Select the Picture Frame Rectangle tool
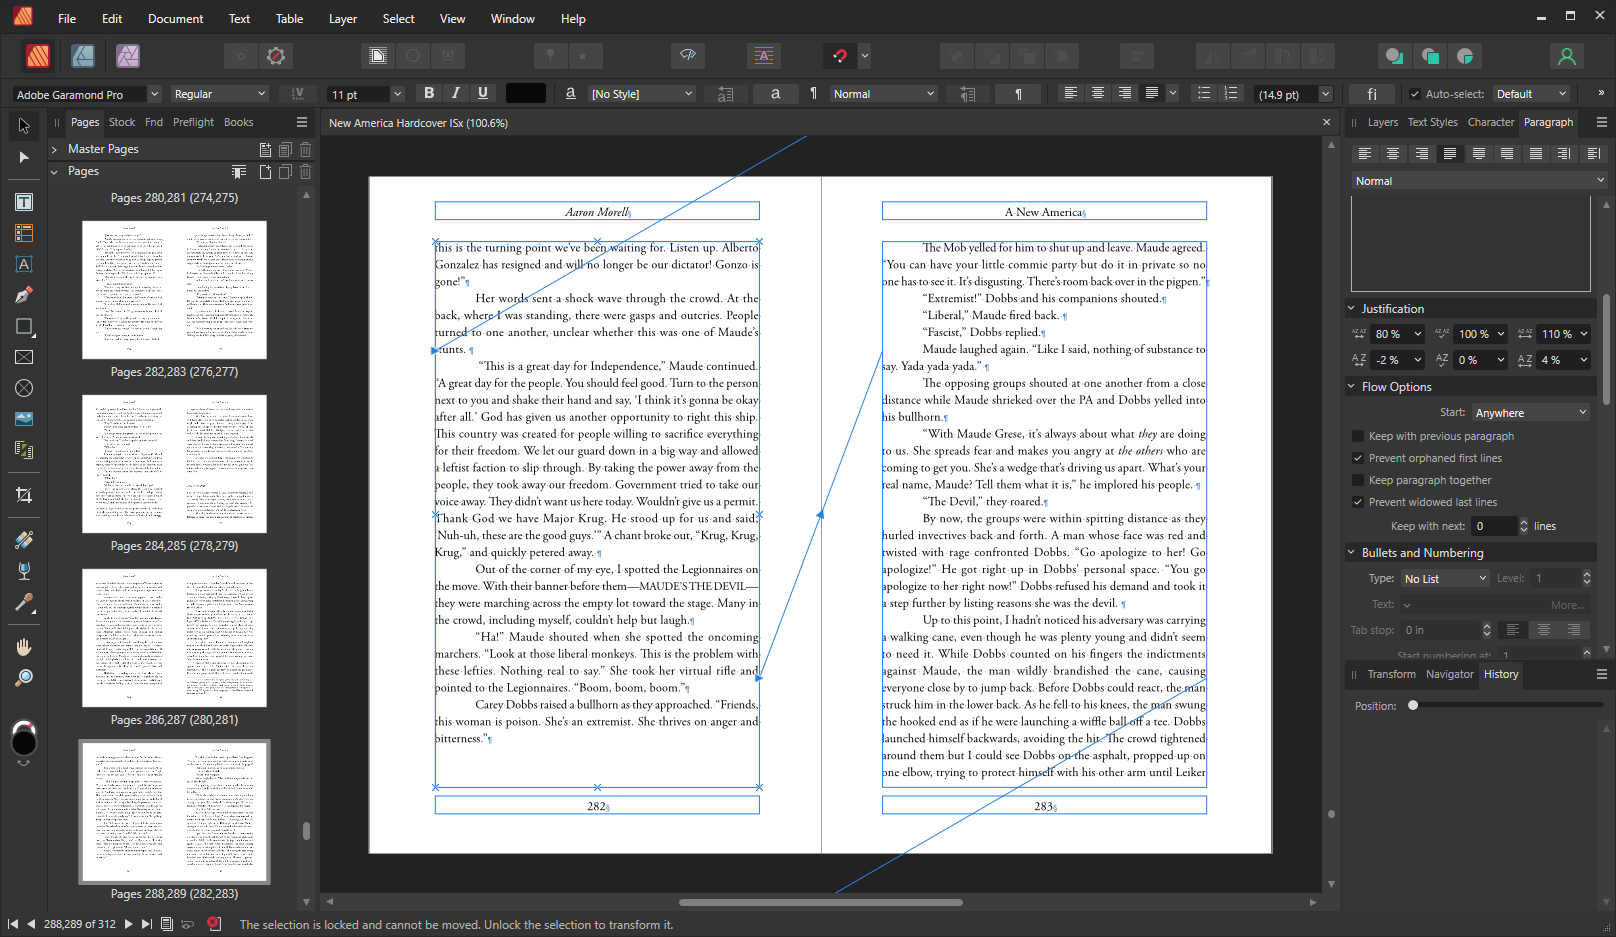The image size is (1616, 937). click(24, 357)
